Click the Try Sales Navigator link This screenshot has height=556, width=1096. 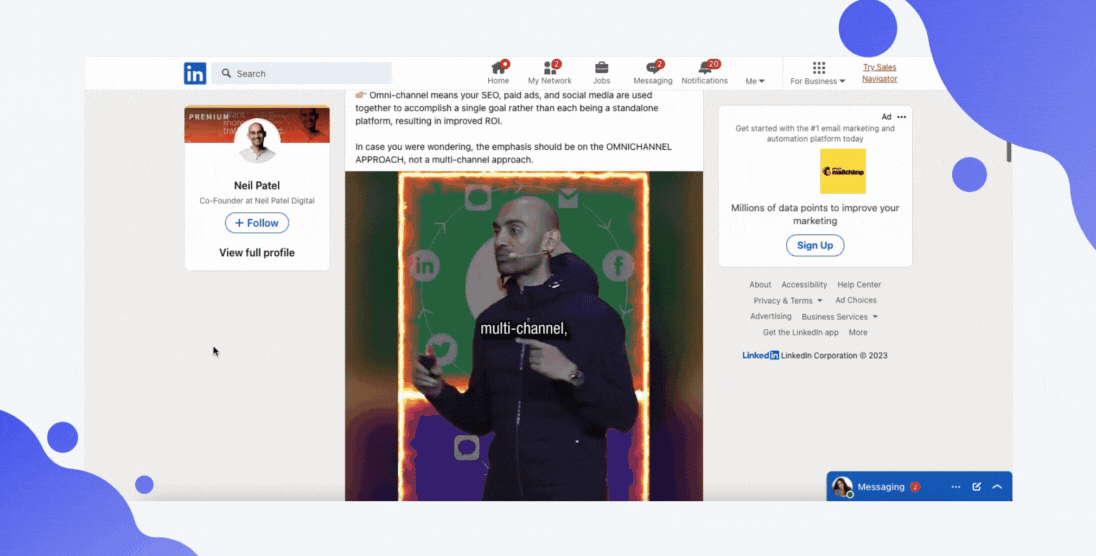879,73
